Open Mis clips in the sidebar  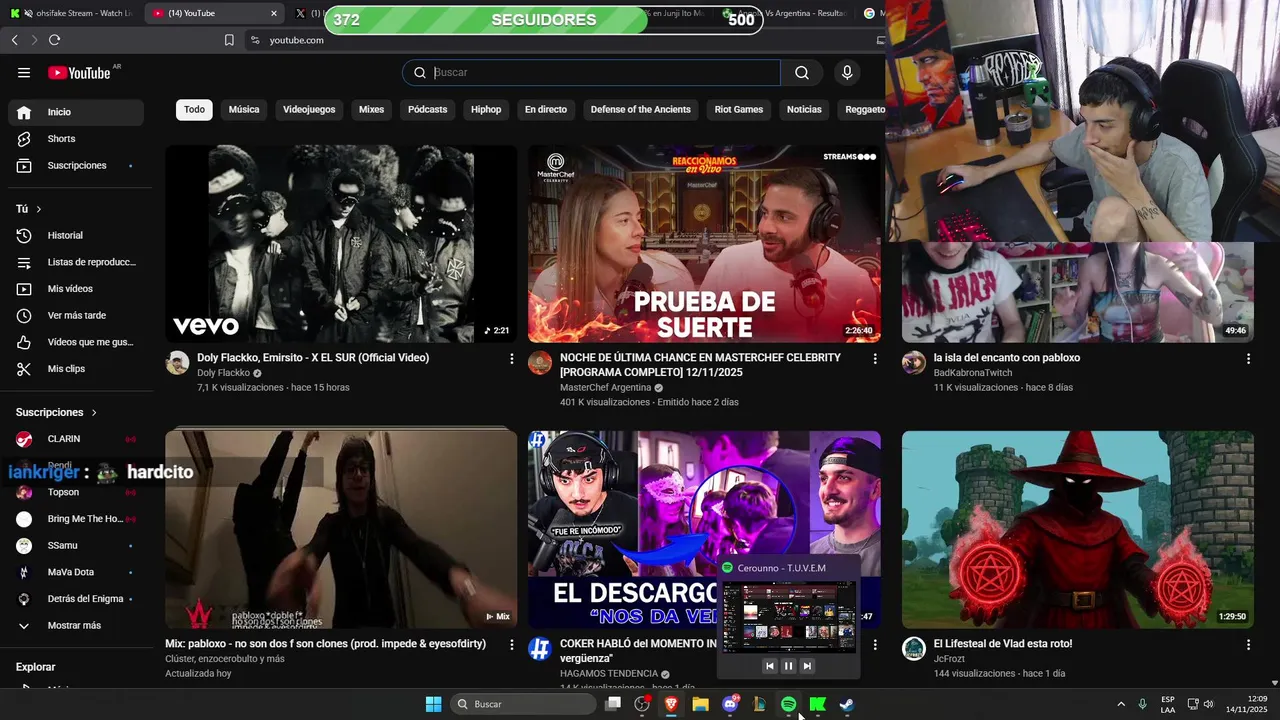pos(76,369)
